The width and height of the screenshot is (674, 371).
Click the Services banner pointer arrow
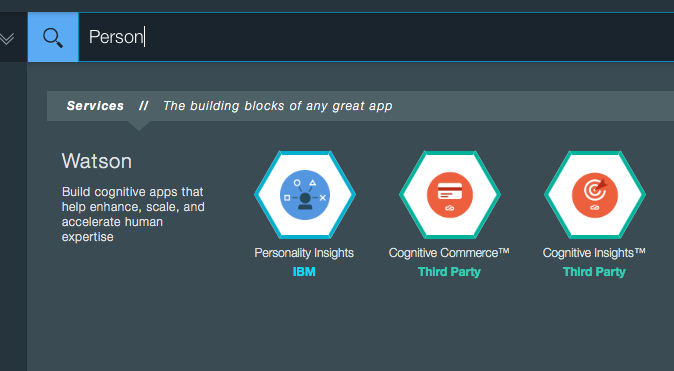coord(139,126)
